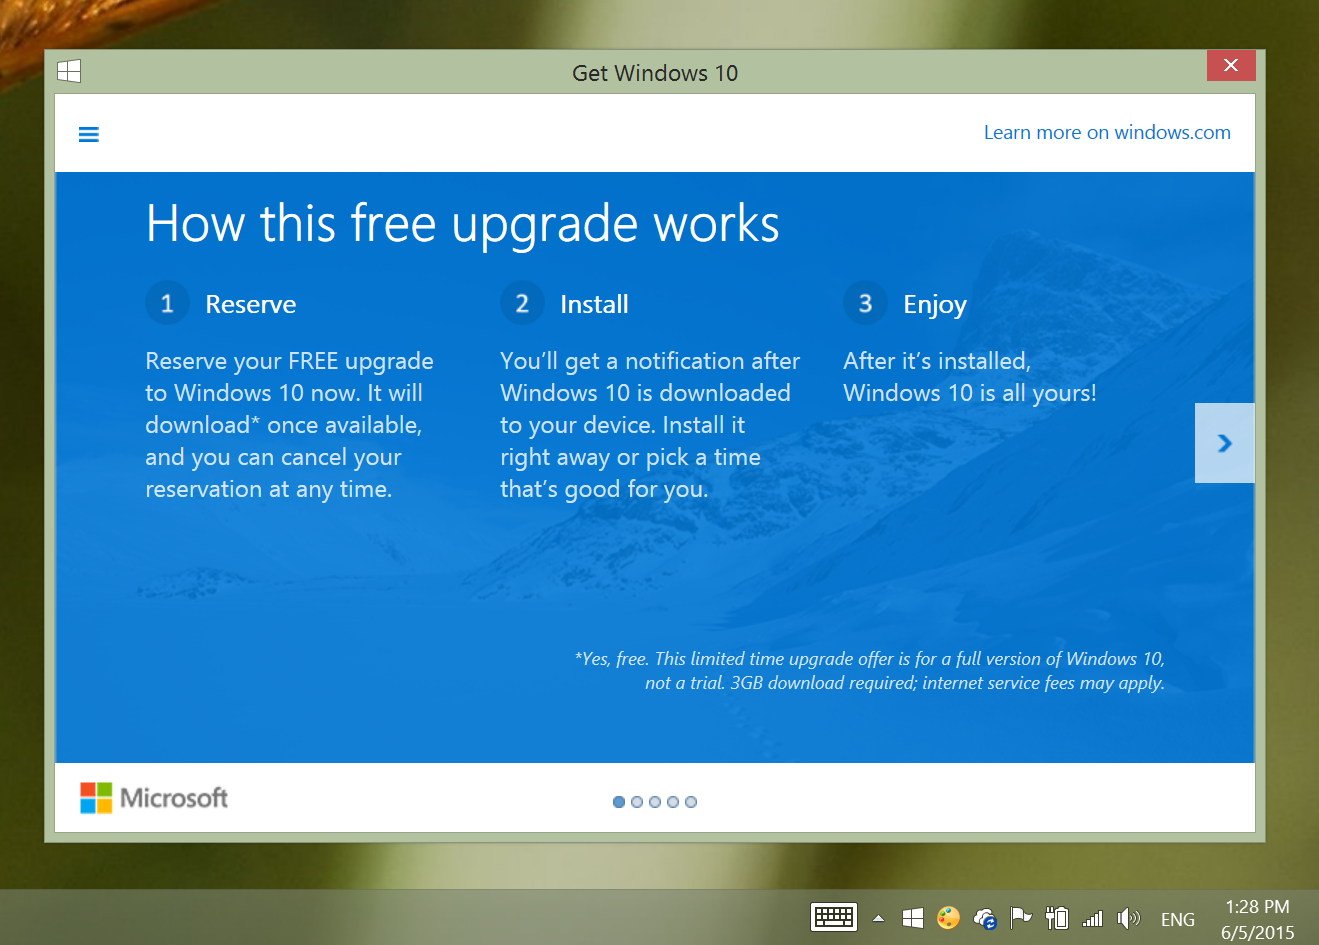Image resolution: width=1319 pixels, height=945 pixels.
Task: Click the 'Yes, free' footnote text
Action: 869,671
